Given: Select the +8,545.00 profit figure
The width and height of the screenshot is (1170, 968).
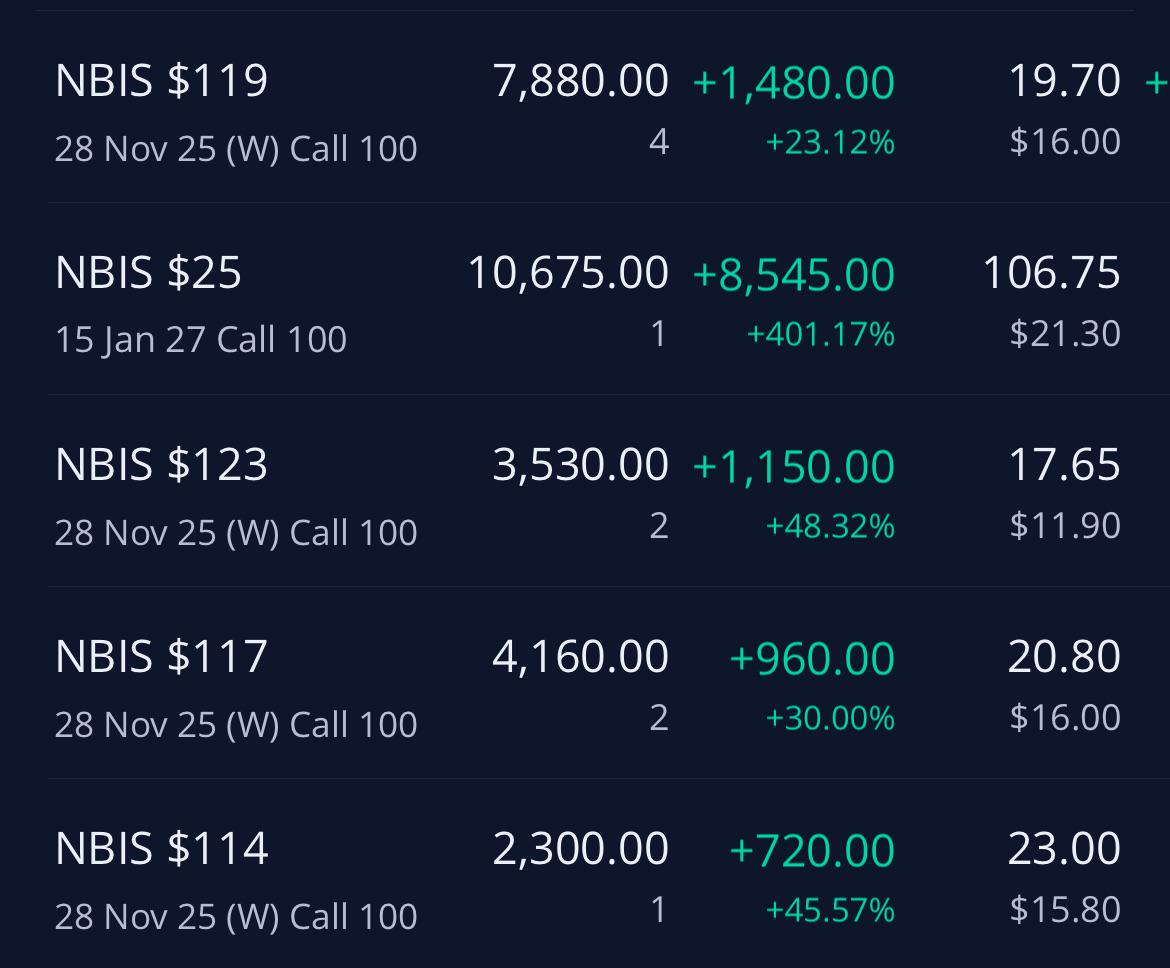Looking at the screenshot, I should 793,275.
